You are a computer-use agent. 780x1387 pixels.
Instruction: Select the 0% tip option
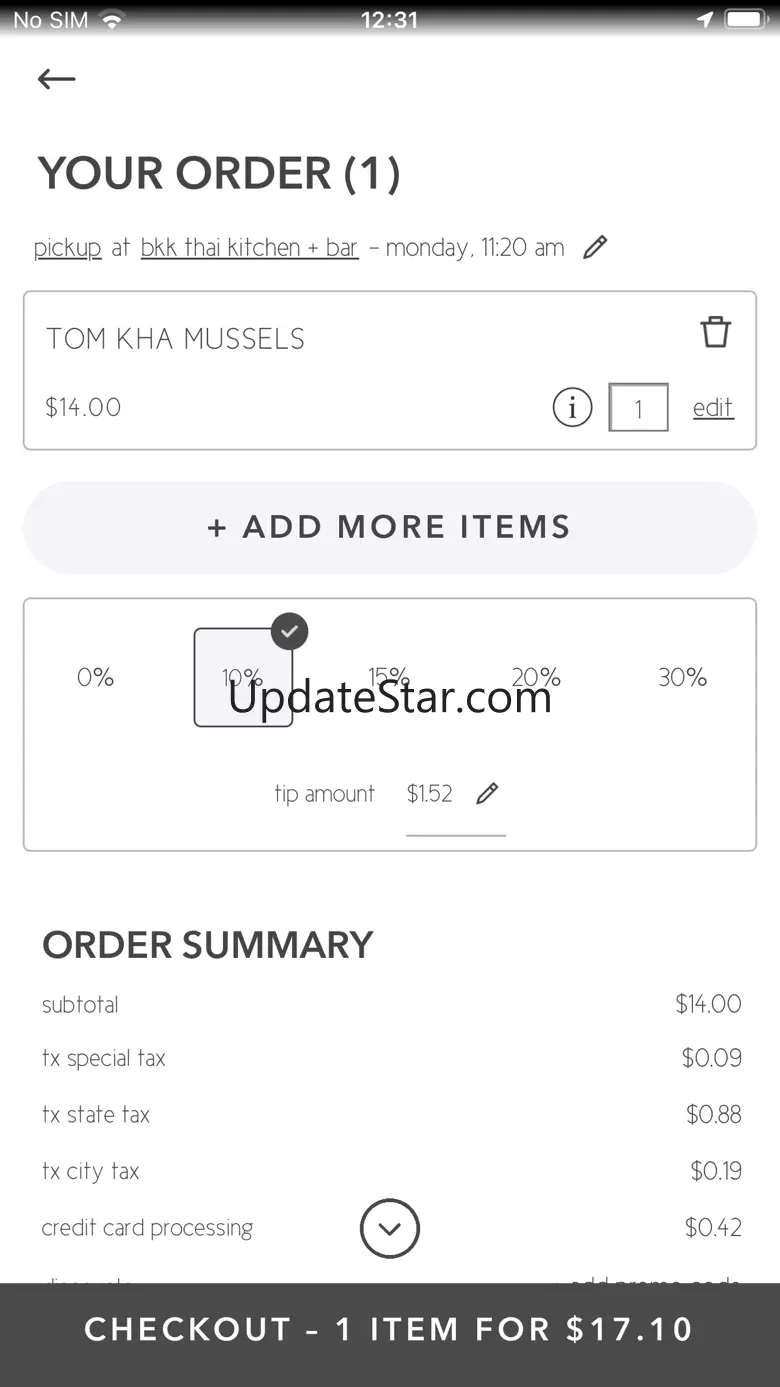[x=96, y=678]
